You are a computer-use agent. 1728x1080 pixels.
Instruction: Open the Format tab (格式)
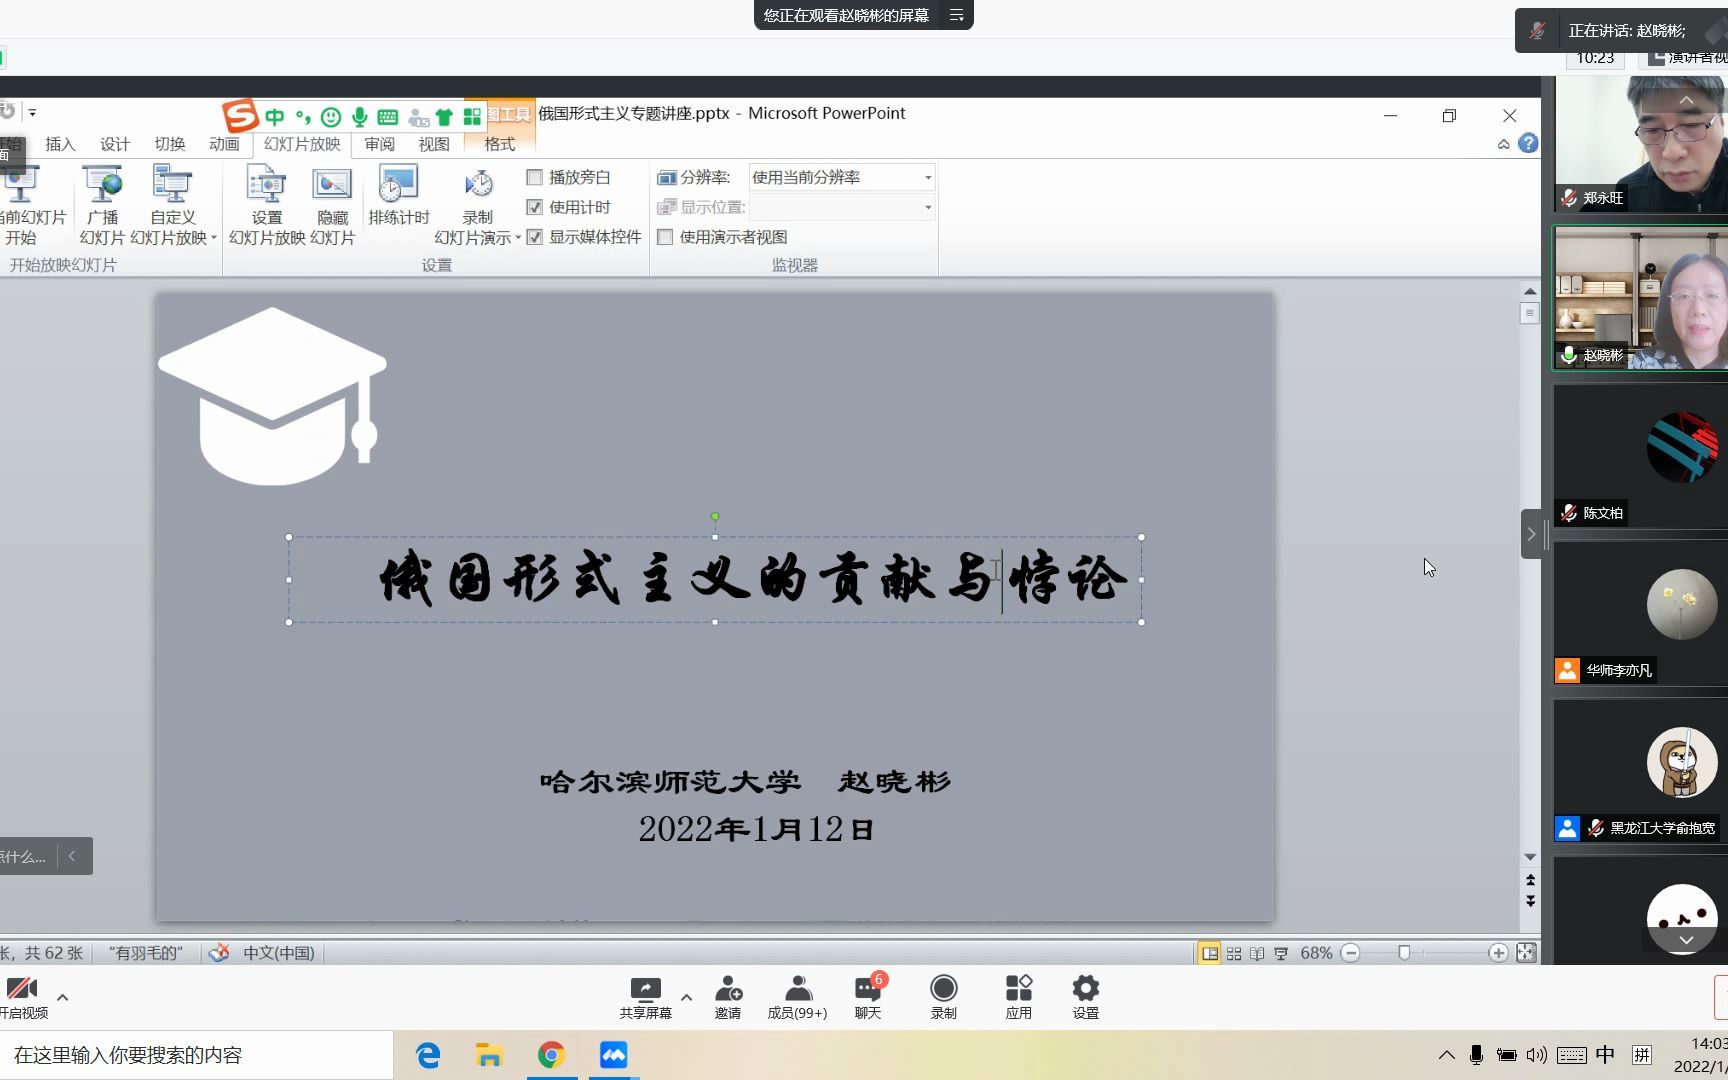[x=499, y=144]
